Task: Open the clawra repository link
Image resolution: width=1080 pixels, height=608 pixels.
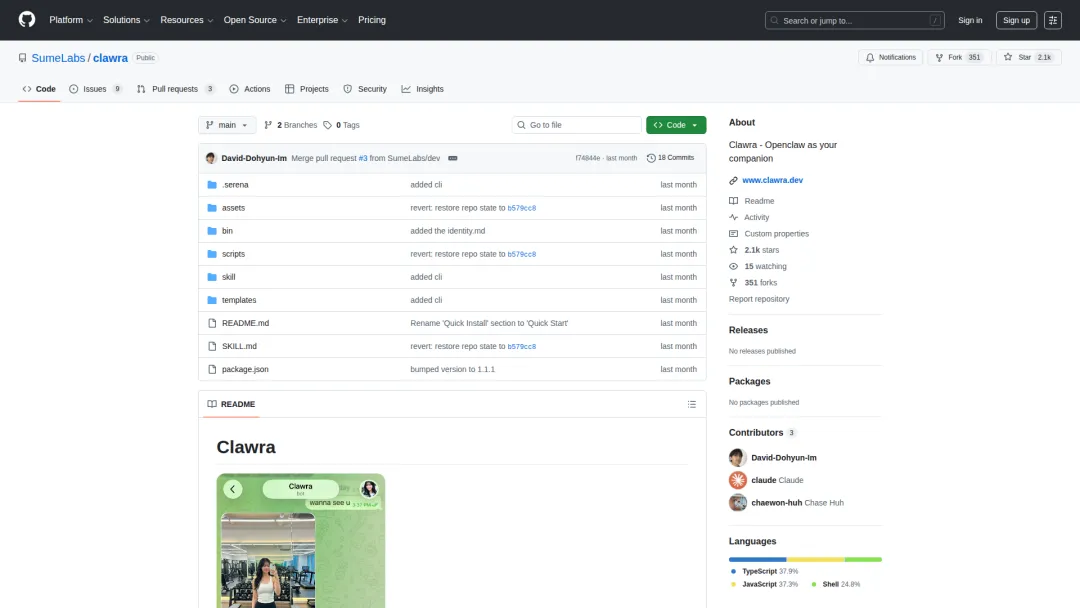Action: pos(110,58)
